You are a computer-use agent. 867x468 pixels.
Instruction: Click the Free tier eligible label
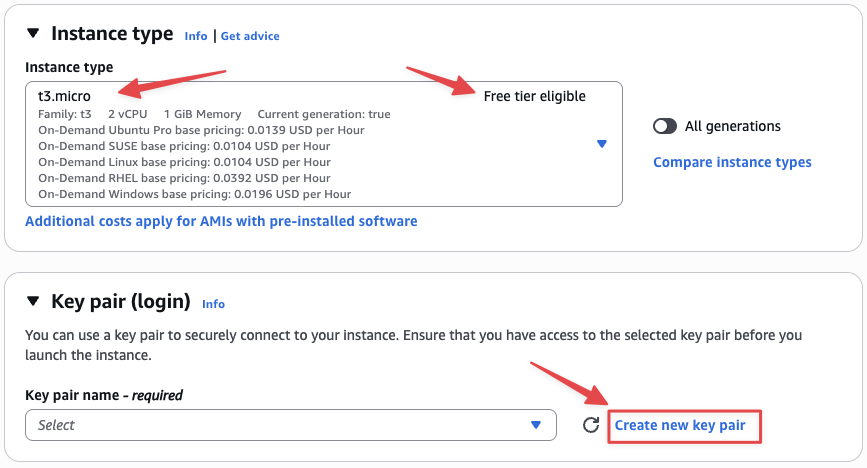click(x=535, y=96)
